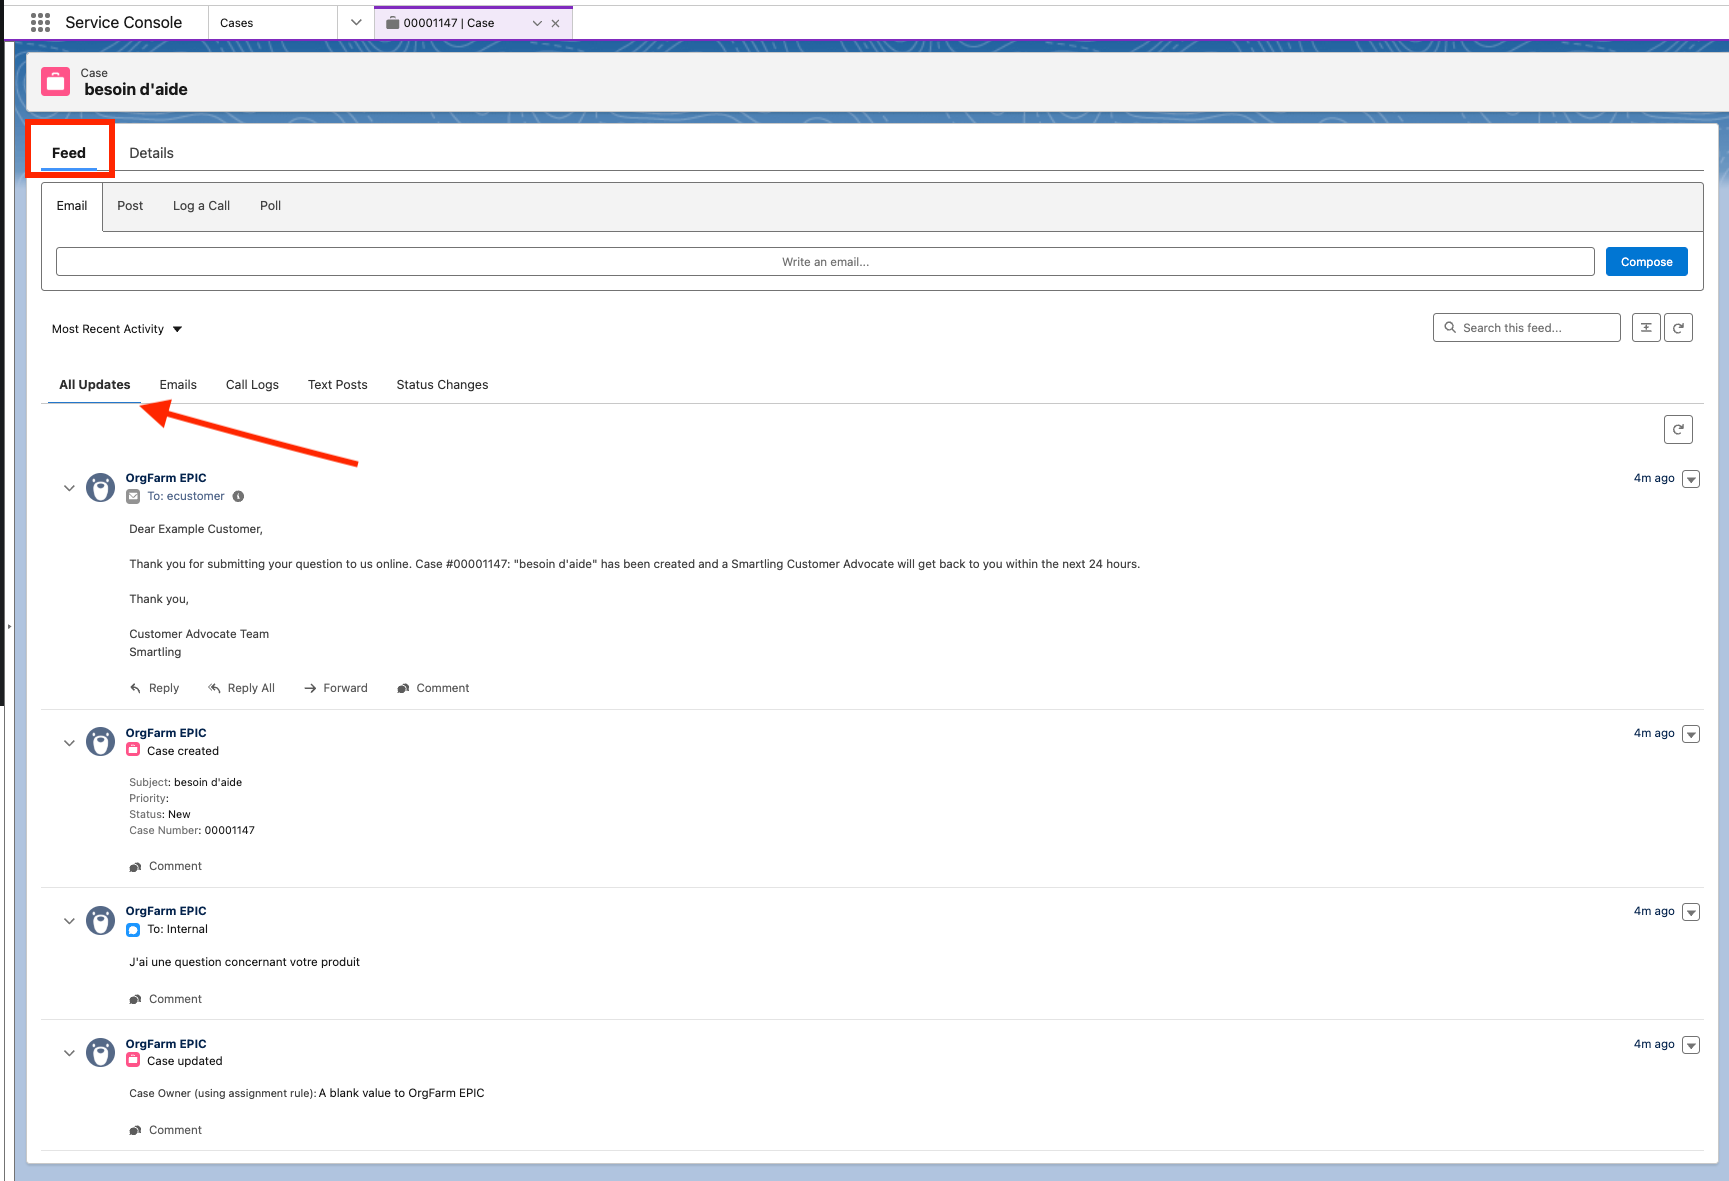Select the Log a Call tab
This screenshot has height=1181, width=1729.
click(x=201, y=206)
